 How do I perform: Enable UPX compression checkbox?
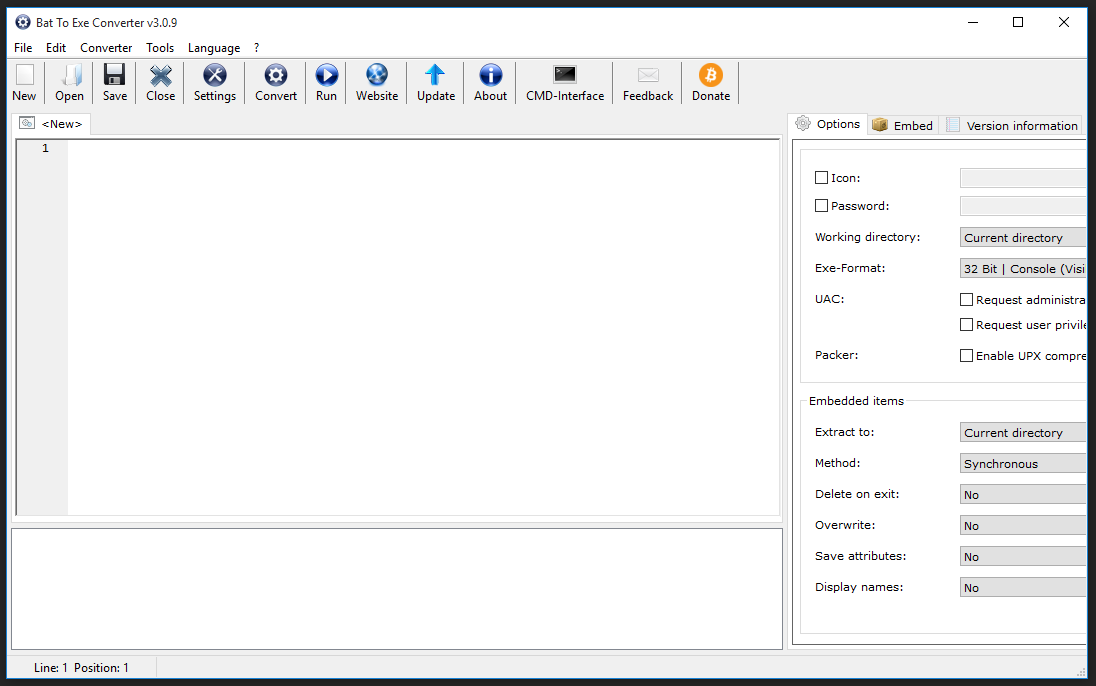966,356
